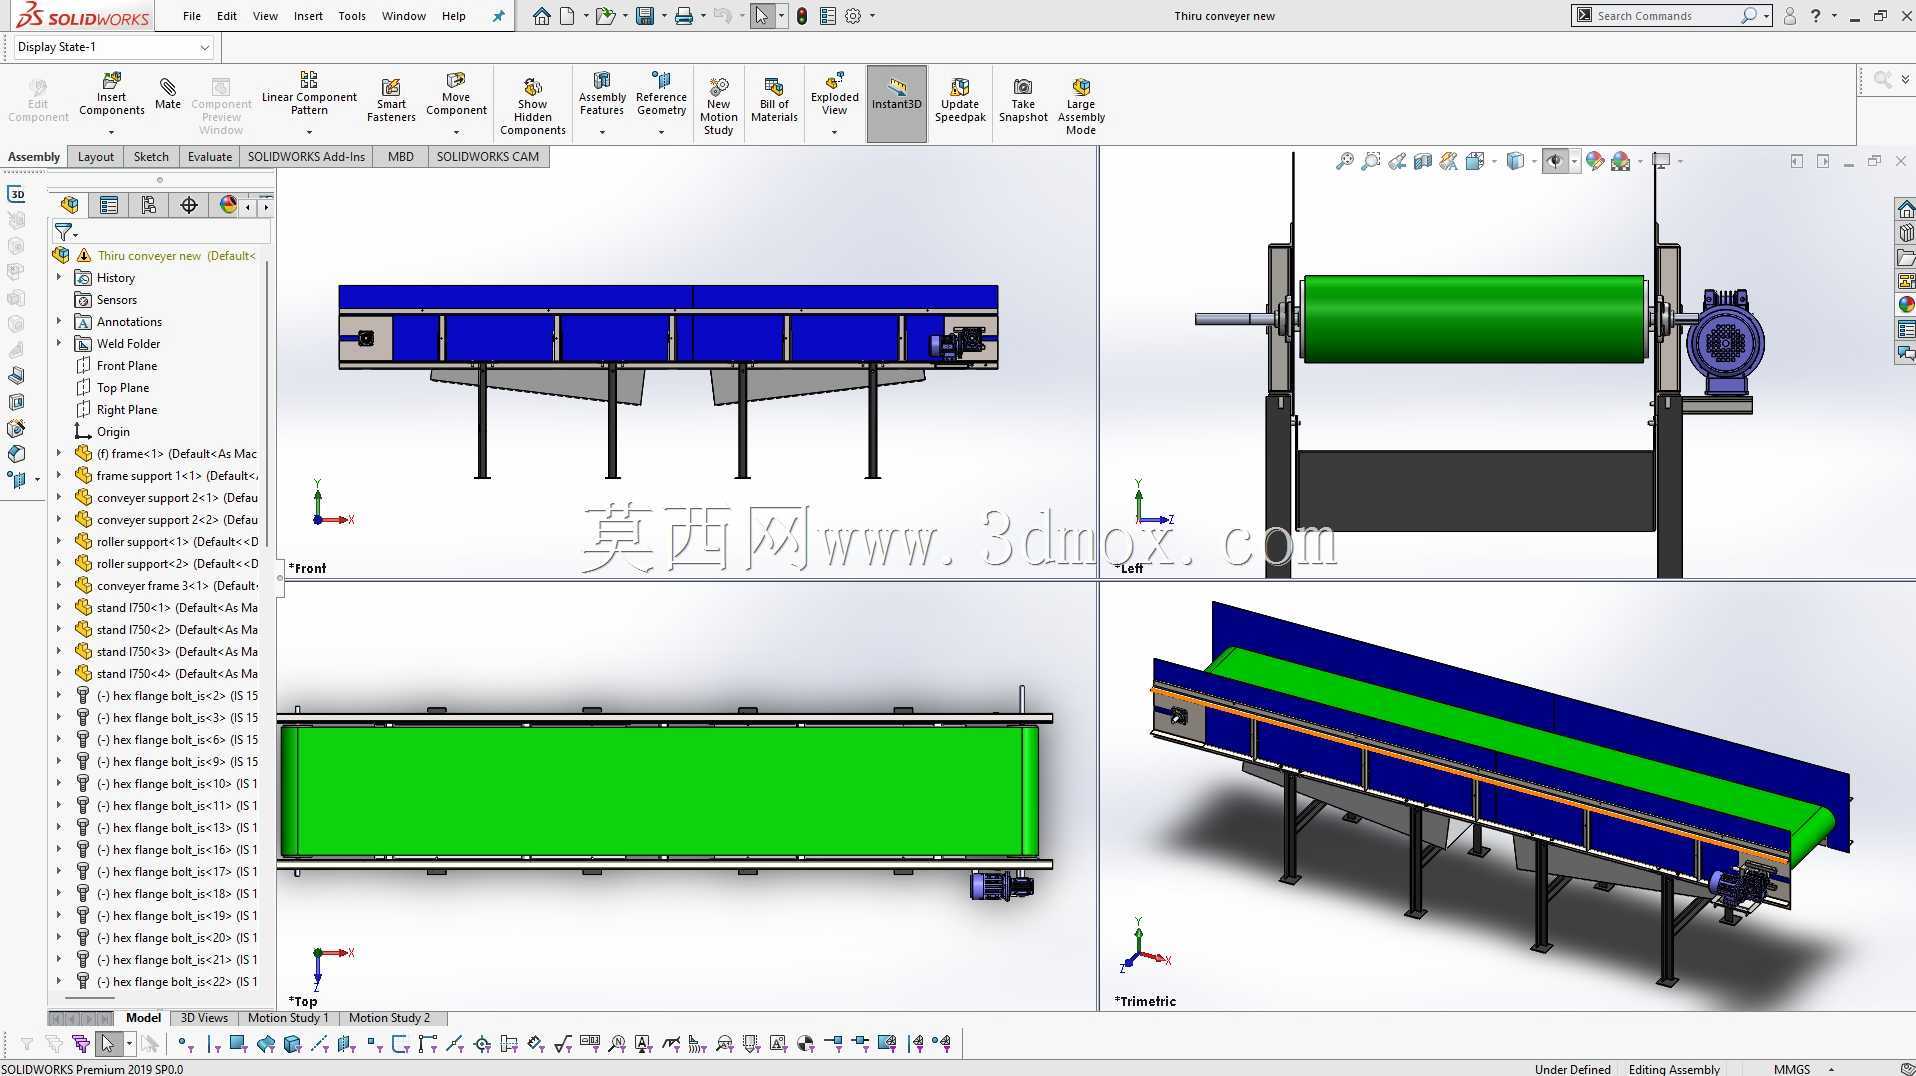1916x1076 pixels.
Task: Click the user Login icon
Action: tap(1790, 16)
